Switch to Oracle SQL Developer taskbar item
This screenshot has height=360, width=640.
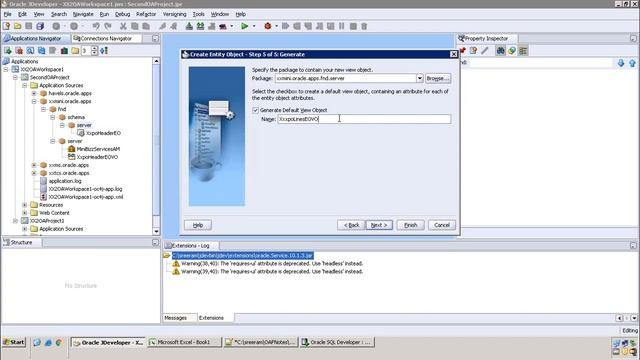pyautogui.click(x=337, y=342)
